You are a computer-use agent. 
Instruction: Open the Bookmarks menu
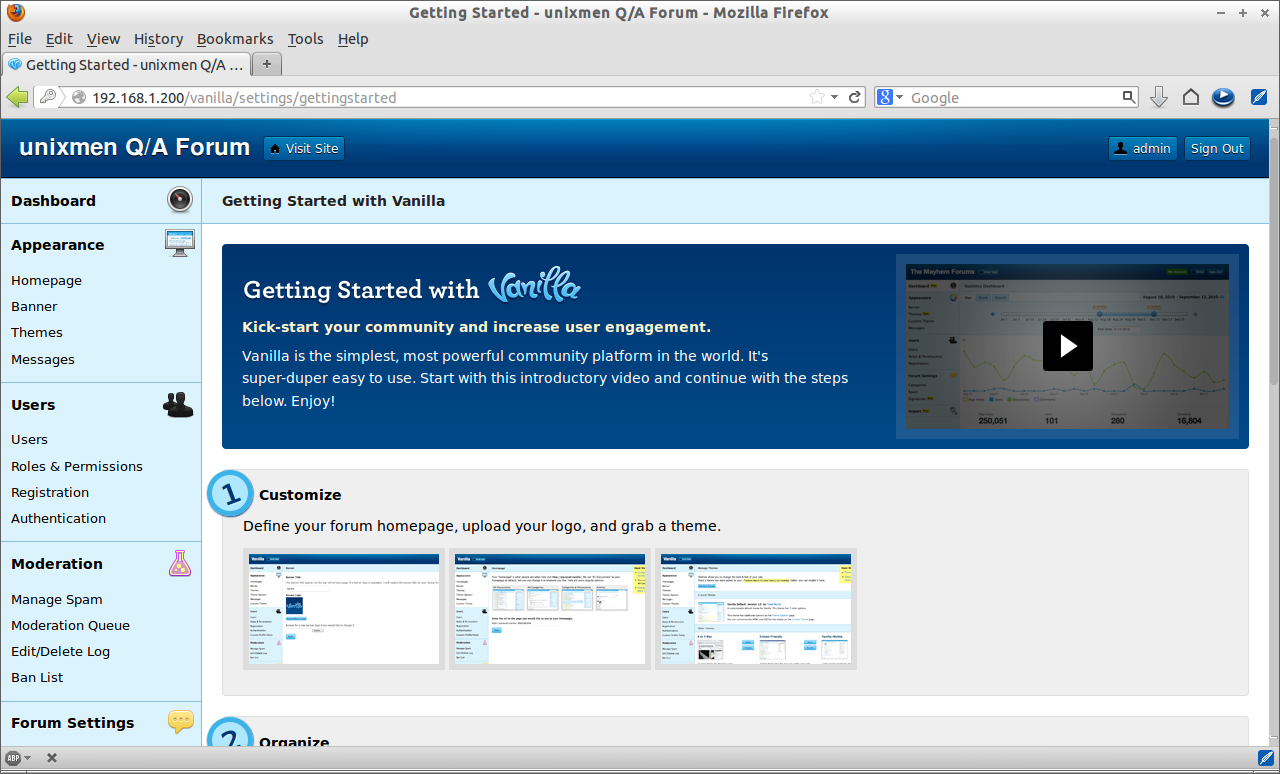(x=235, y=39)
